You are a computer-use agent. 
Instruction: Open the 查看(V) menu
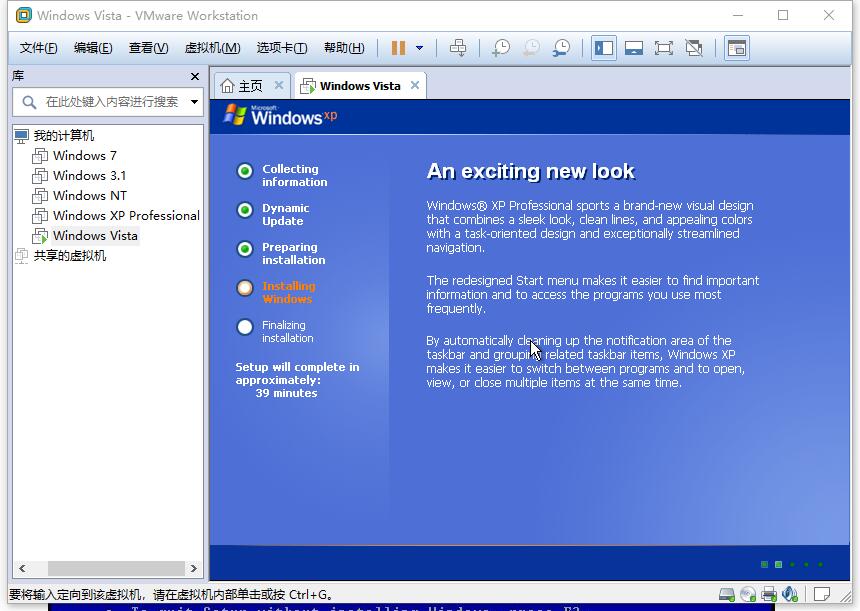[x=148, y=48]
